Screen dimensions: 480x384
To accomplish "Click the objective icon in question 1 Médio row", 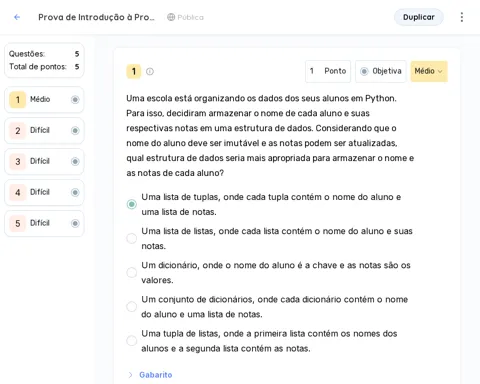I will pyautogui.click(x=75, y=99).
